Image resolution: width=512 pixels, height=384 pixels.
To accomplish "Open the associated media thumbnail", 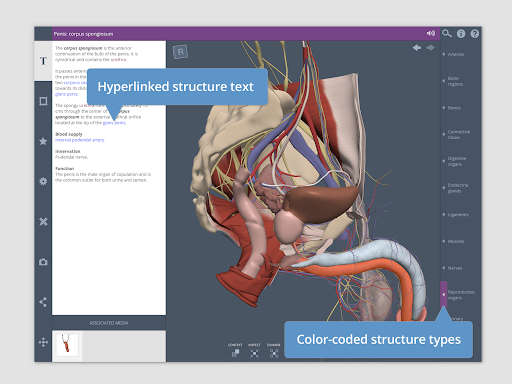I will pyautogui.click(x=67, y=345).
